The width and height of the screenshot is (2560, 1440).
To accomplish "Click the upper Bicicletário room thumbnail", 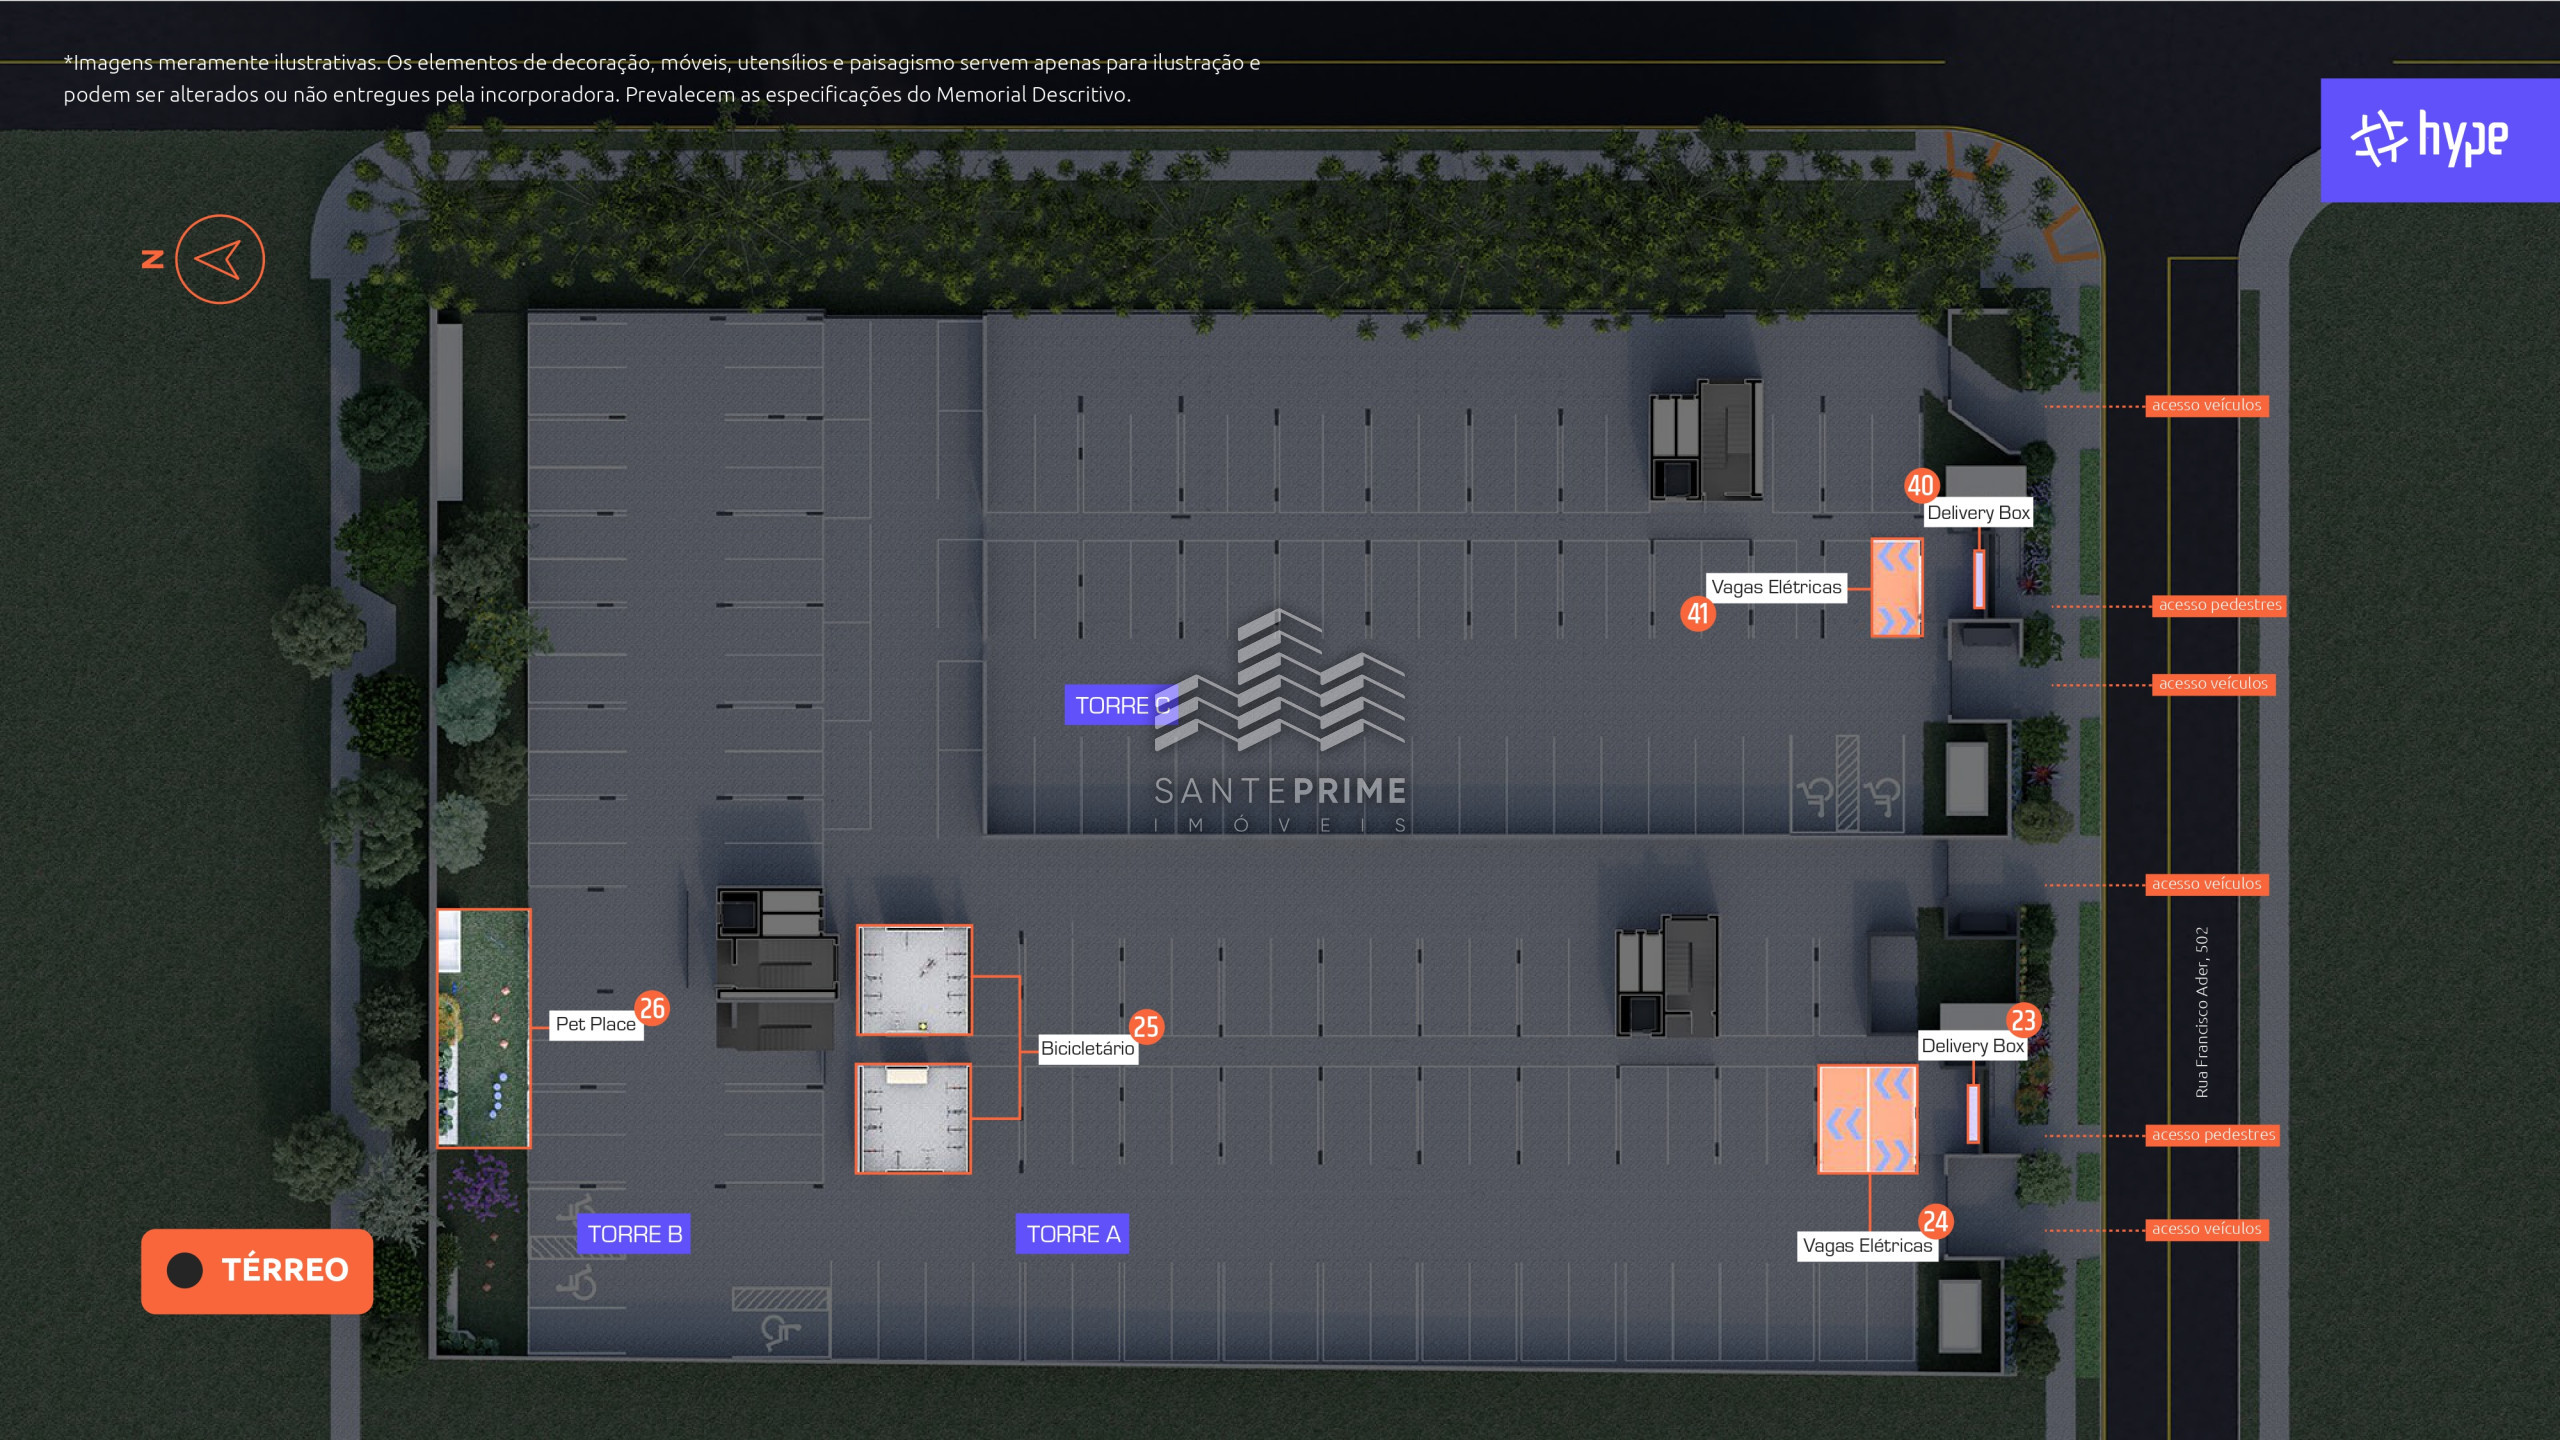I will click(x=914, y=980).
